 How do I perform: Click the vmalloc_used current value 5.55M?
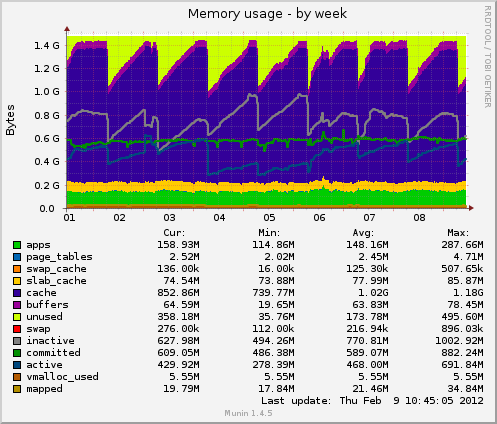[x=184, y=377]
